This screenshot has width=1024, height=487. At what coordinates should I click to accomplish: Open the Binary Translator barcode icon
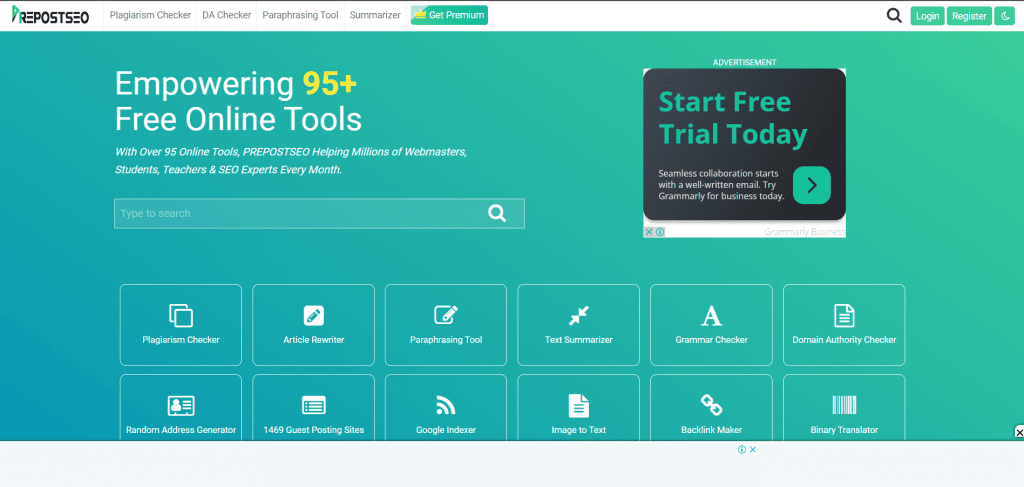(x=844, y=405)
